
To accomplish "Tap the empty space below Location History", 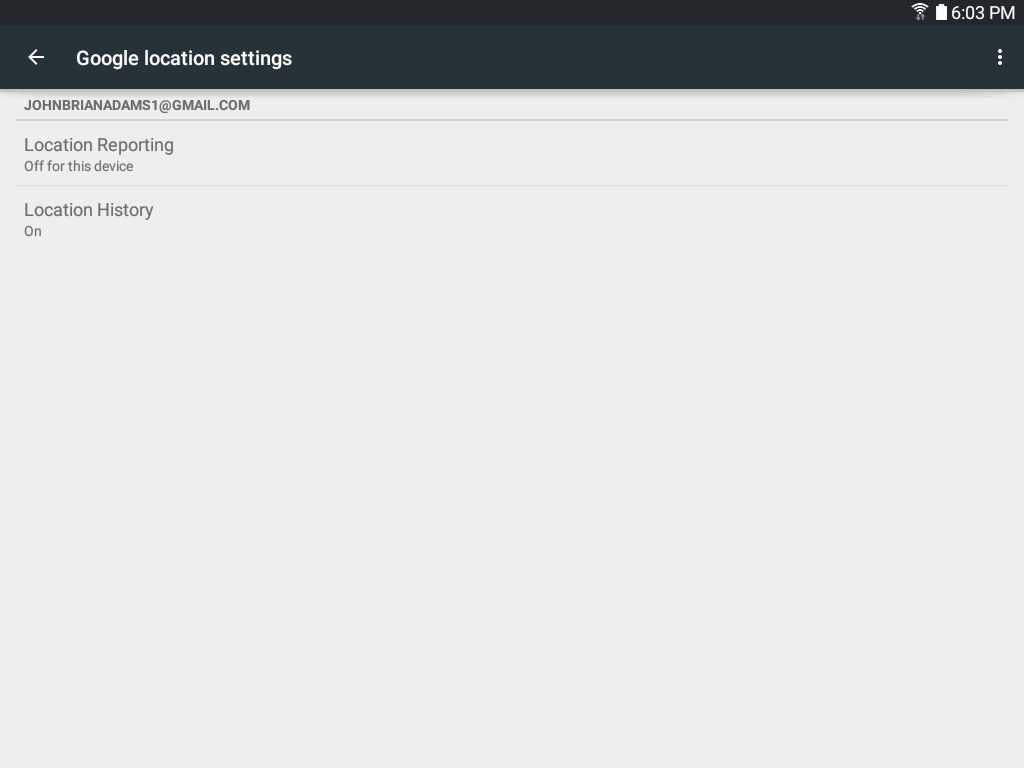I will tap(512, 509).
